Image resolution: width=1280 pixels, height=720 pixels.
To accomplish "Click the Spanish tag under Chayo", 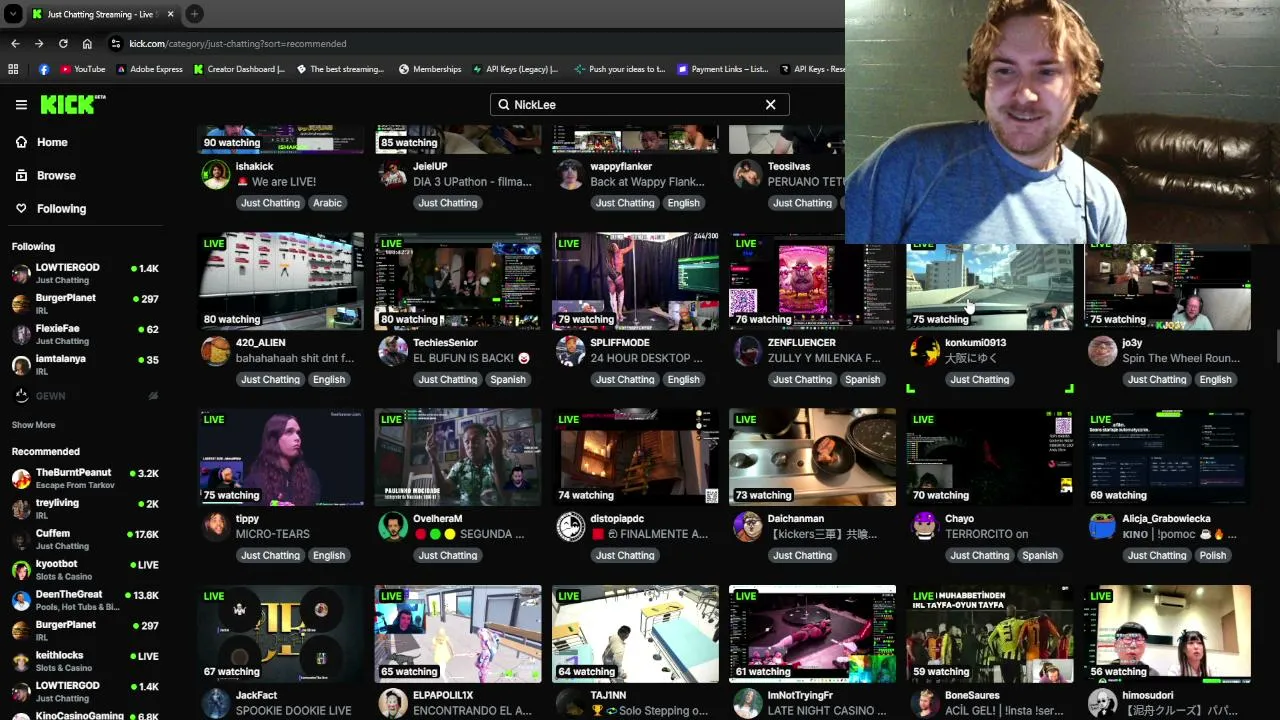I will pyautogui.click(x=1039, y=555).
